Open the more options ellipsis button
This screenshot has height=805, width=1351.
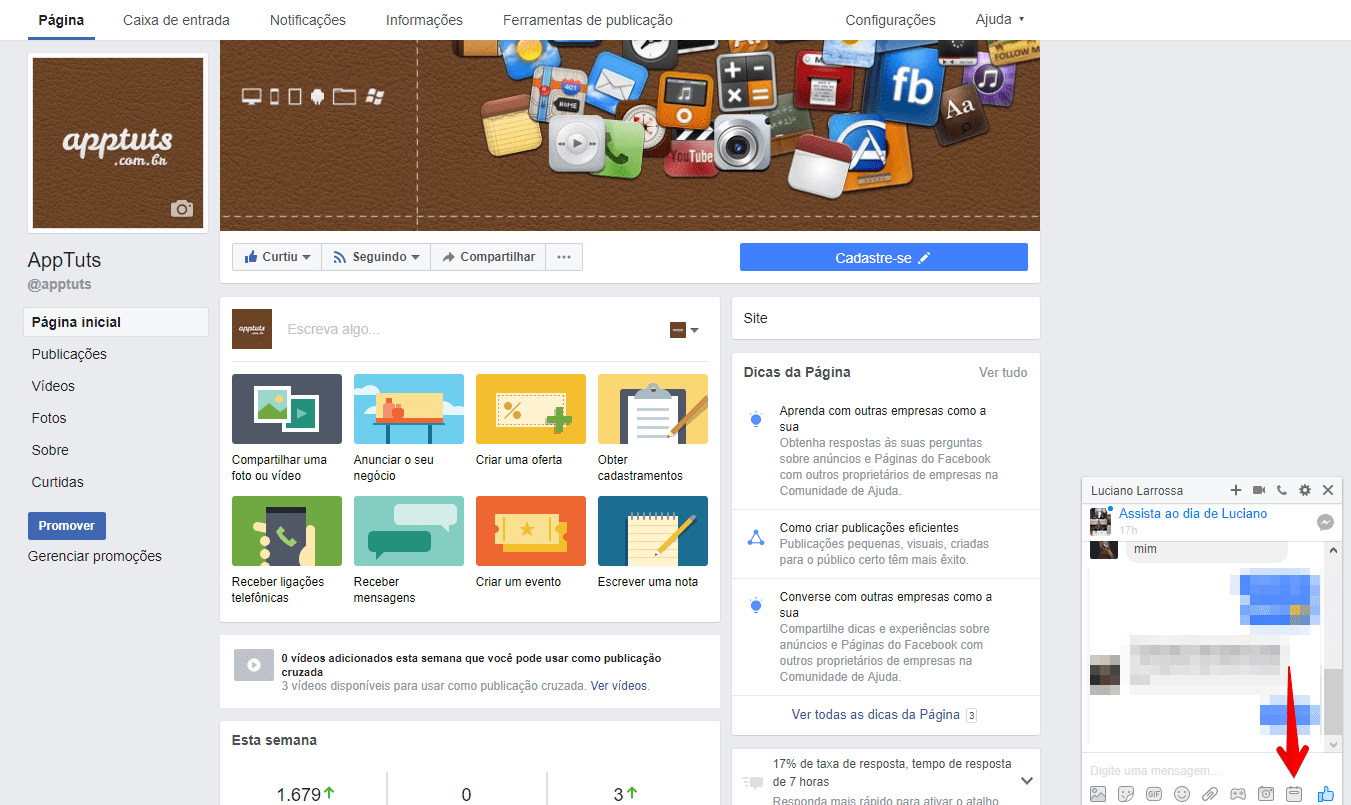pos(564,257)
